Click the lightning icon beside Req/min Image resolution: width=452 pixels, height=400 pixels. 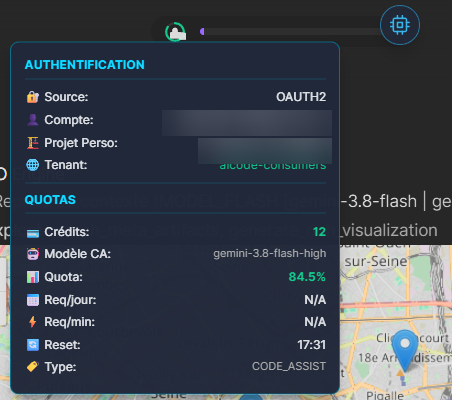click(33, 322)
